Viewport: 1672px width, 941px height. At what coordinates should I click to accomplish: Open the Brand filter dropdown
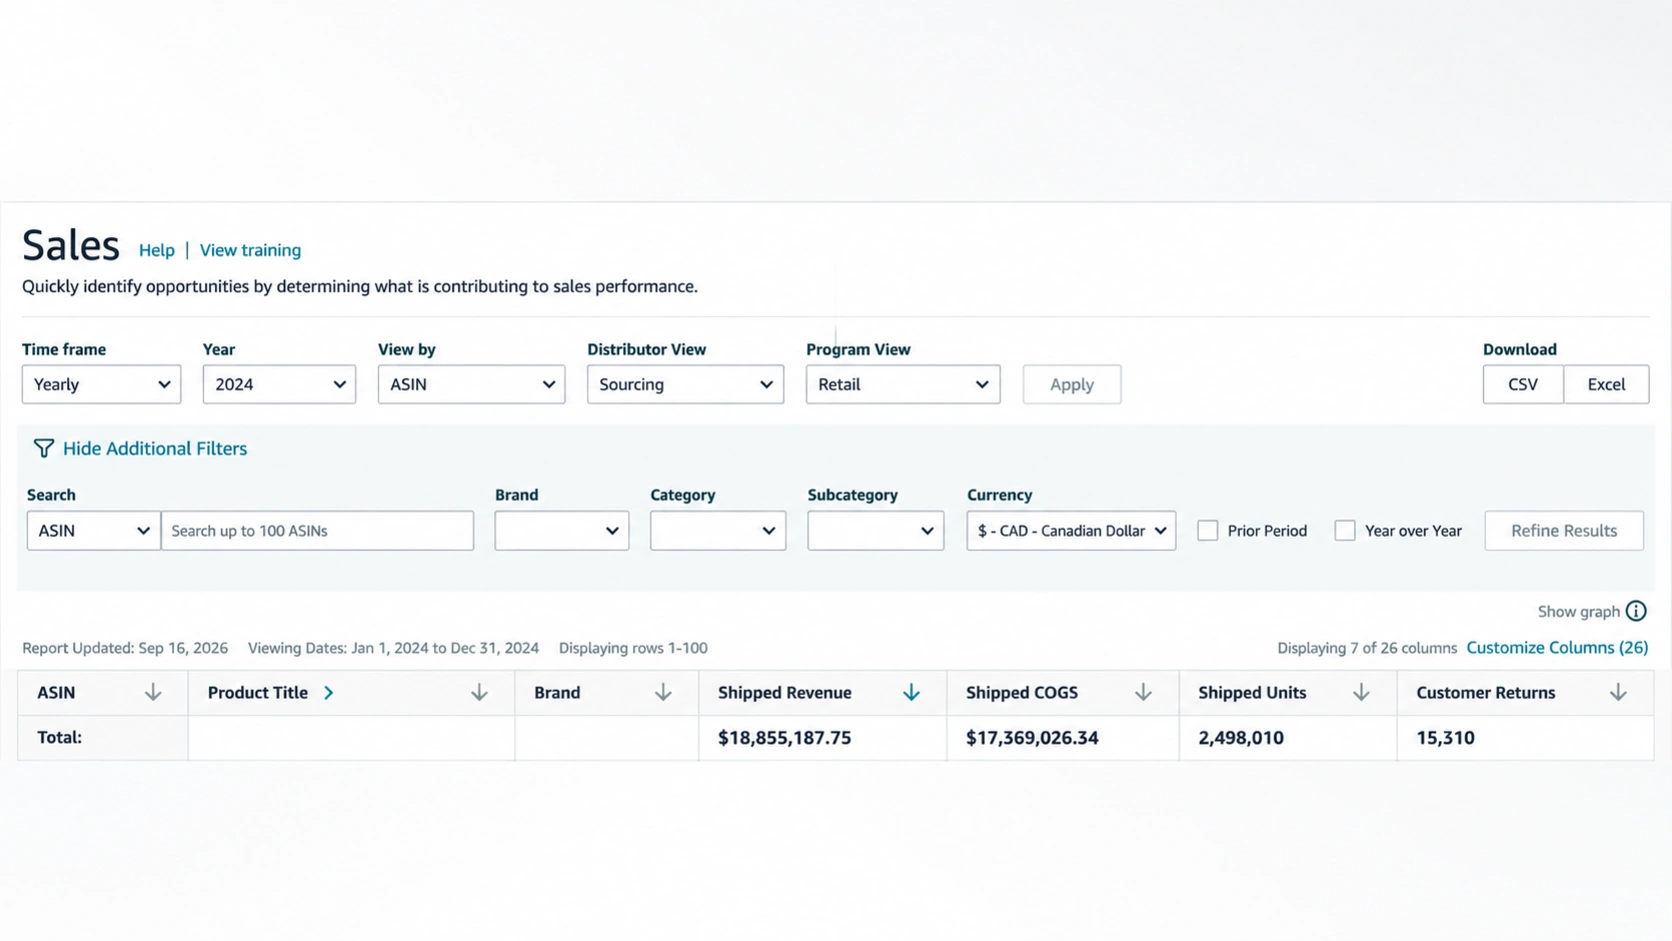coord(561,530)
